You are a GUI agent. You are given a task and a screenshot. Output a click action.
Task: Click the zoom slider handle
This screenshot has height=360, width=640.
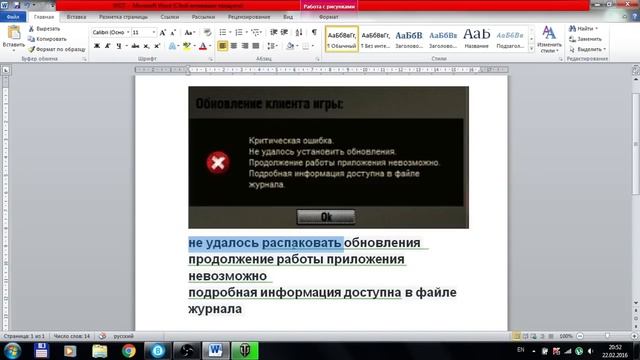tap(607, 336)
